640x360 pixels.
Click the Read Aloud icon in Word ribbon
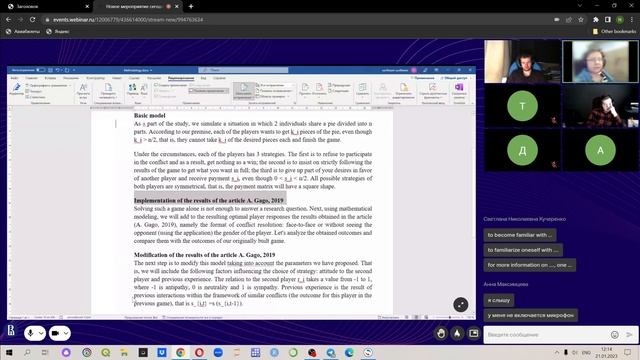point(83,89)
